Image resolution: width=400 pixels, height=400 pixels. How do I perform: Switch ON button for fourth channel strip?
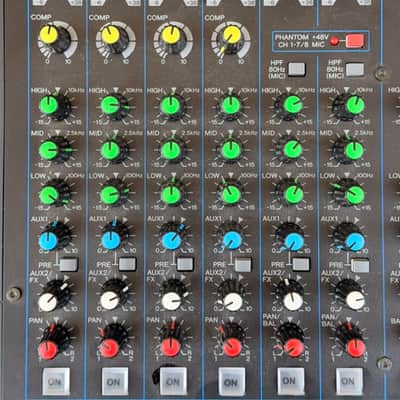(232, 382)
